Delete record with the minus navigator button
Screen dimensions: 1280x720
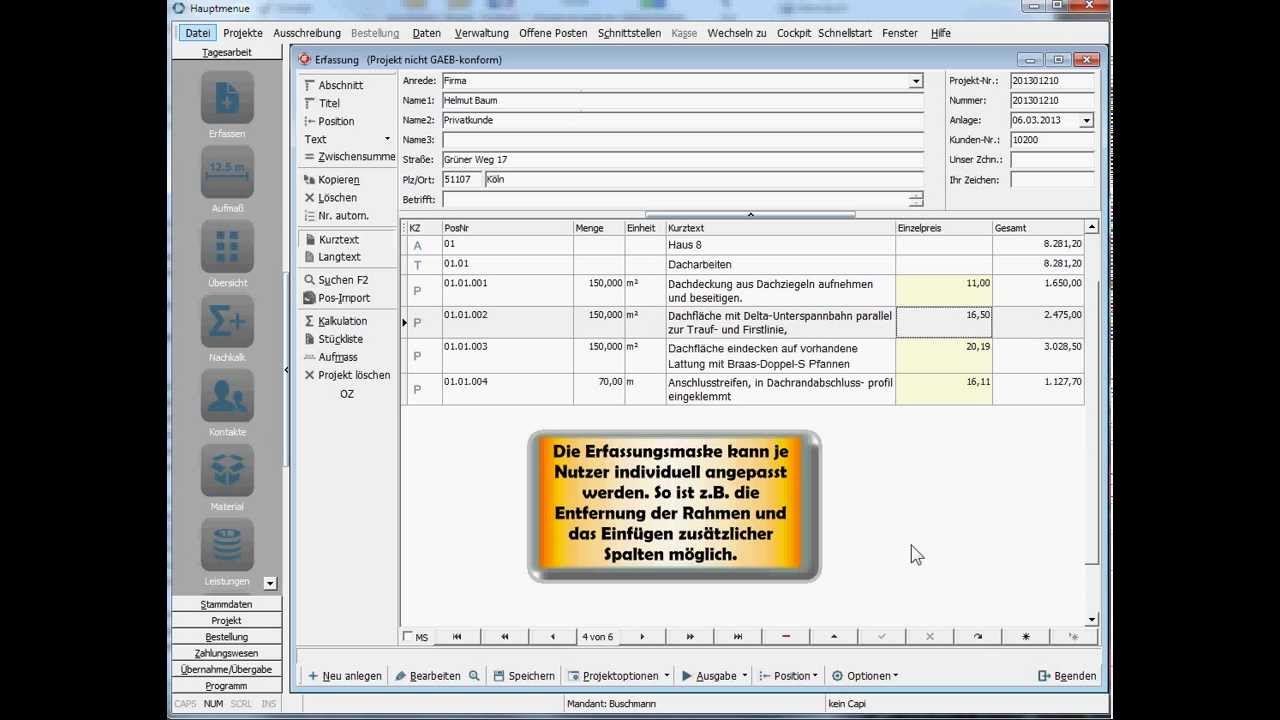tap(786, 637)
